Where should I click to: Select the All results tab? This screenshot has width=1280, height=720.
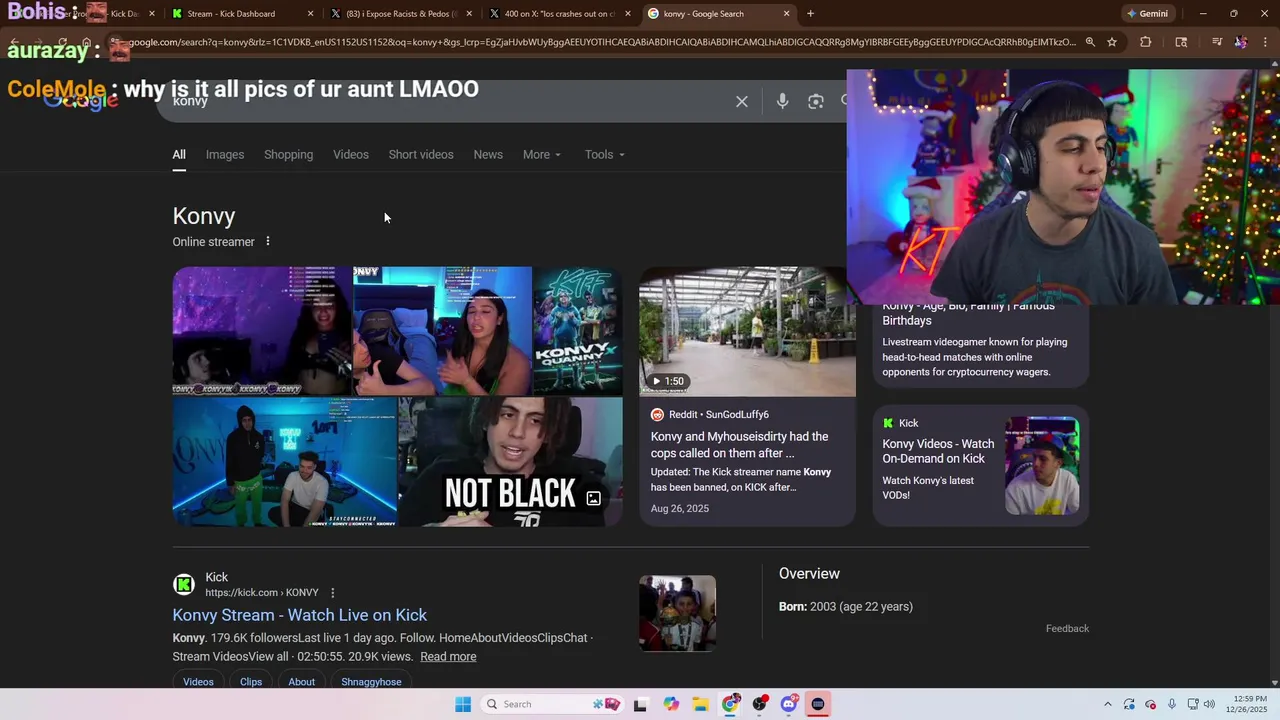click(x=179, y=154)
